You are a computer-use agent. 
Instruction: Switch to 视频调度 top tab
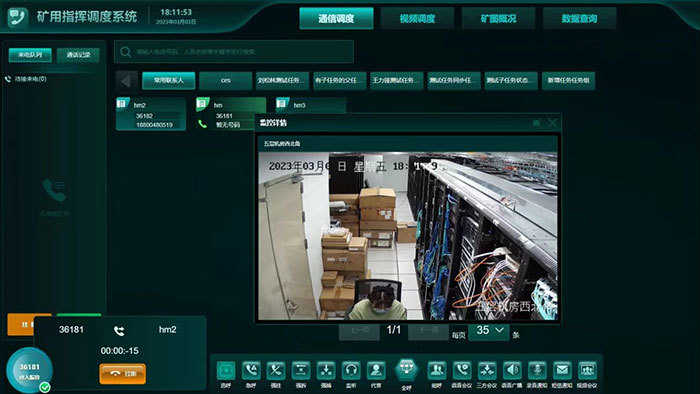point(417,18)
